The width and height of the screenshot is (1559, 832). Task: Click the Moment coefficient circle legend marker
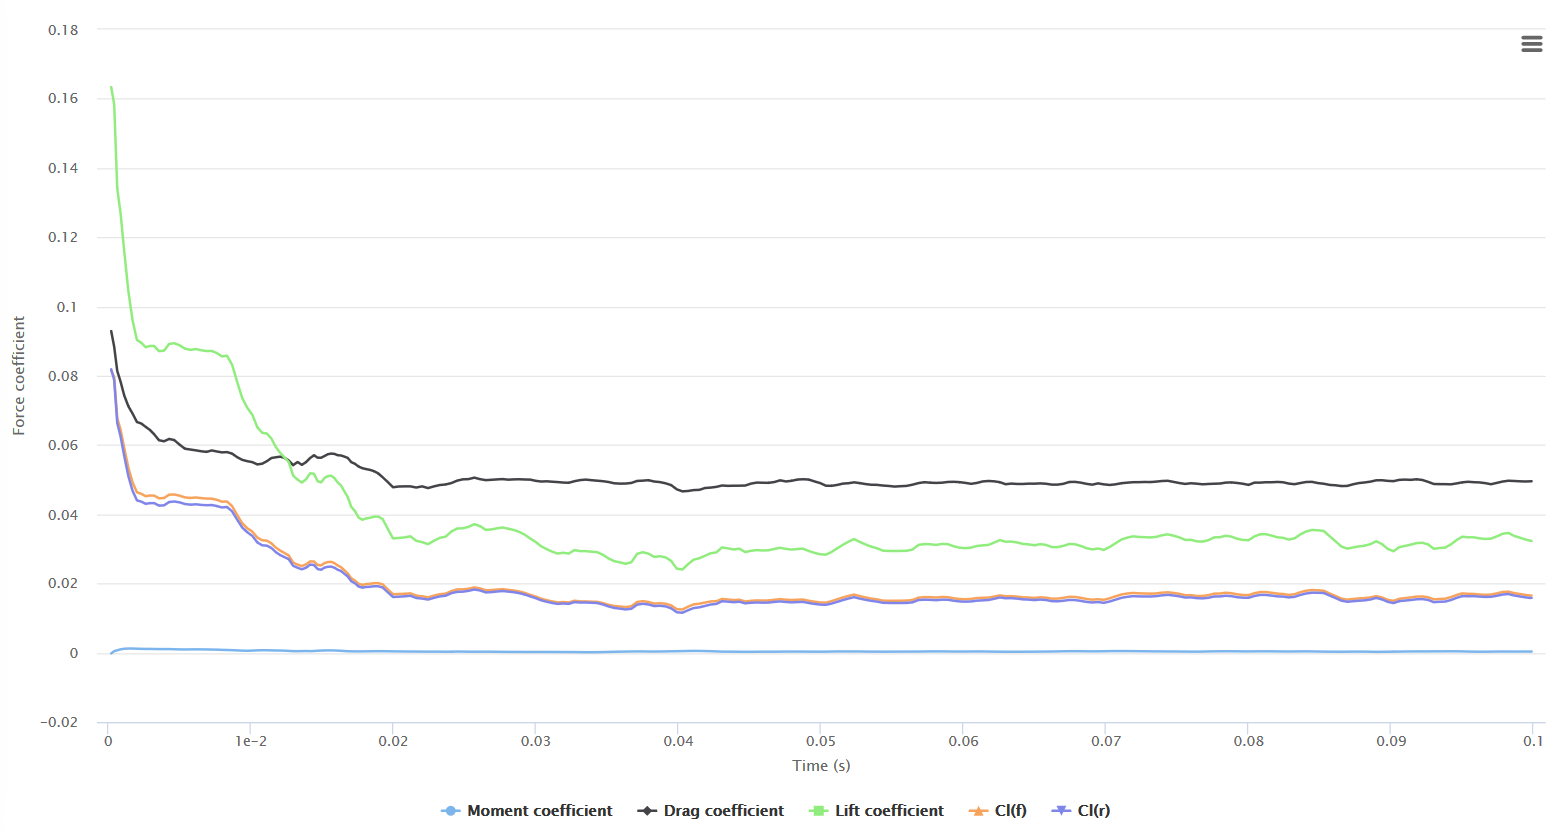click(x=451, y=811)
